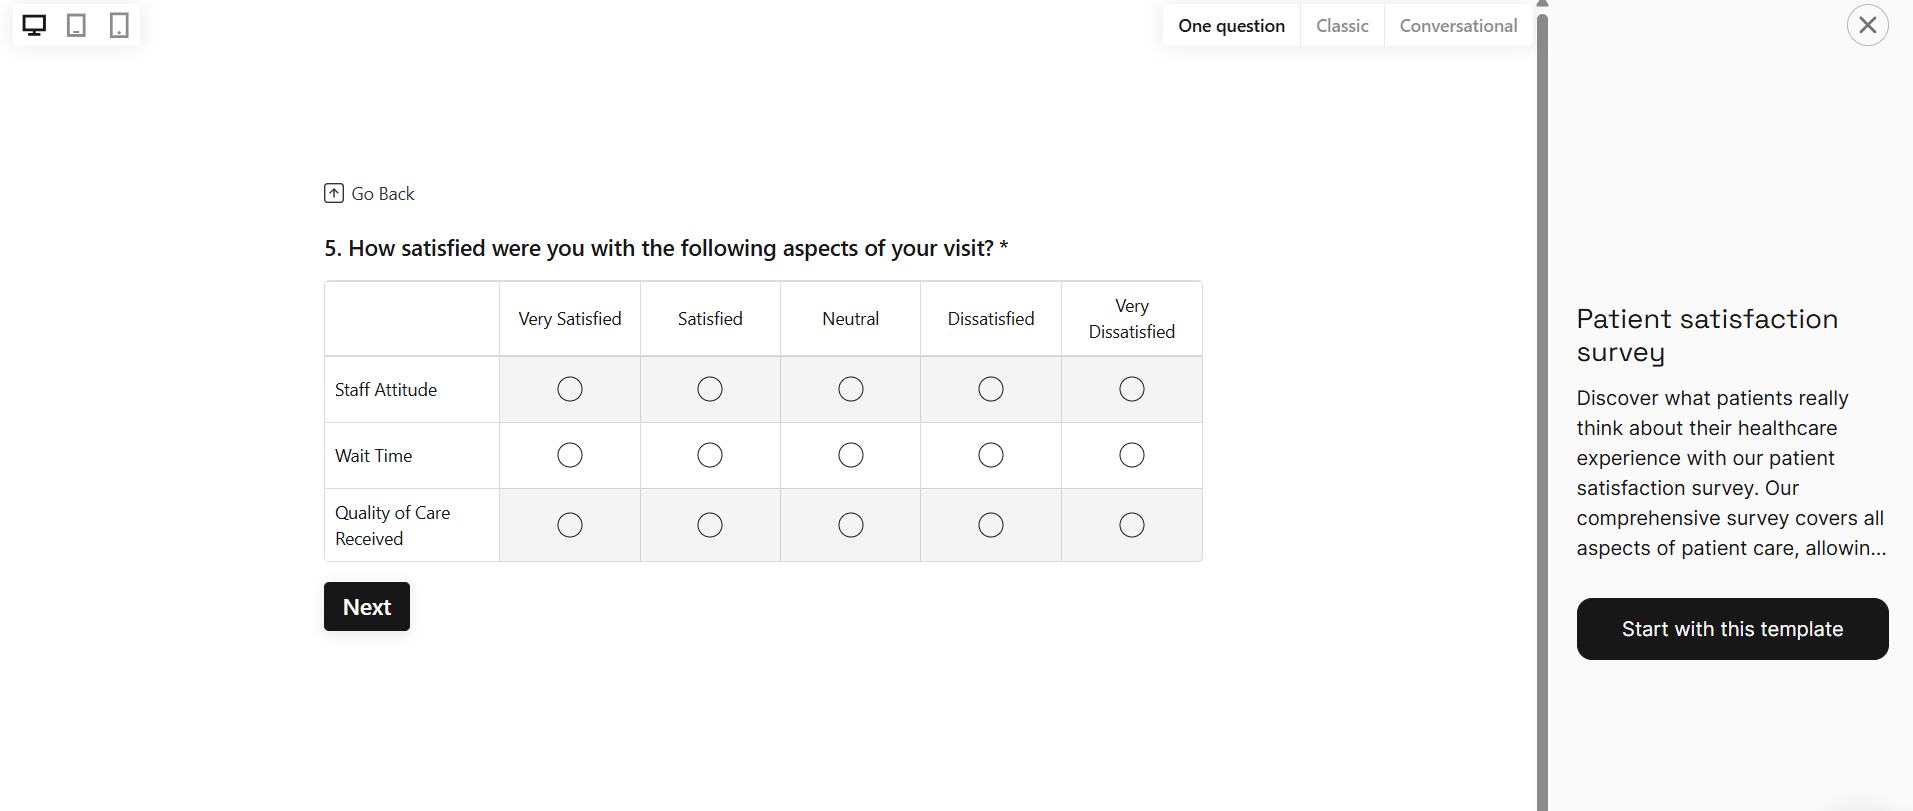
Task: Switch to the Classic view tab
Action: coord(1342,26)
